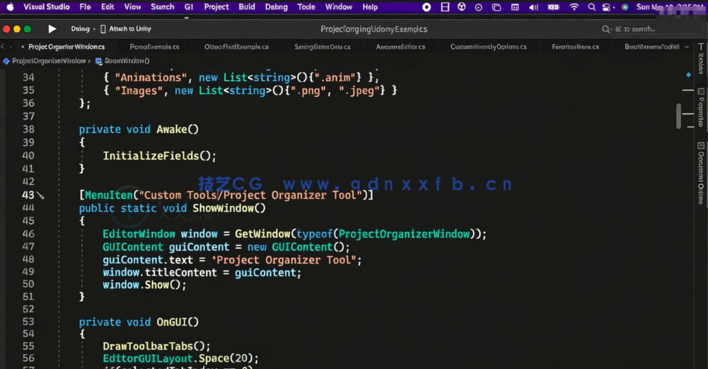Switch to the ObjectFieldExample.cs tab

[237, 47]
